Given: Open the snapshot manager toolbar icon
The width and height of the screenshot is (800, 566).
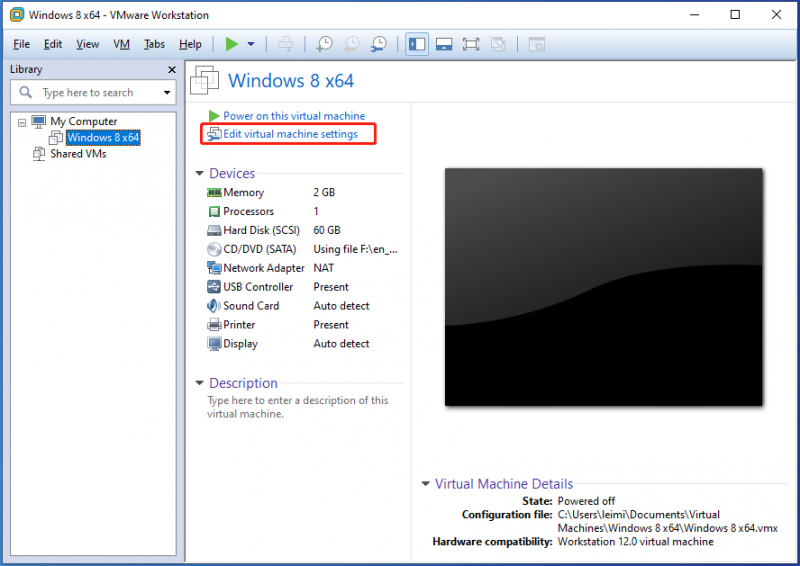Looking at the screenshot, I should tap(379, 44).
